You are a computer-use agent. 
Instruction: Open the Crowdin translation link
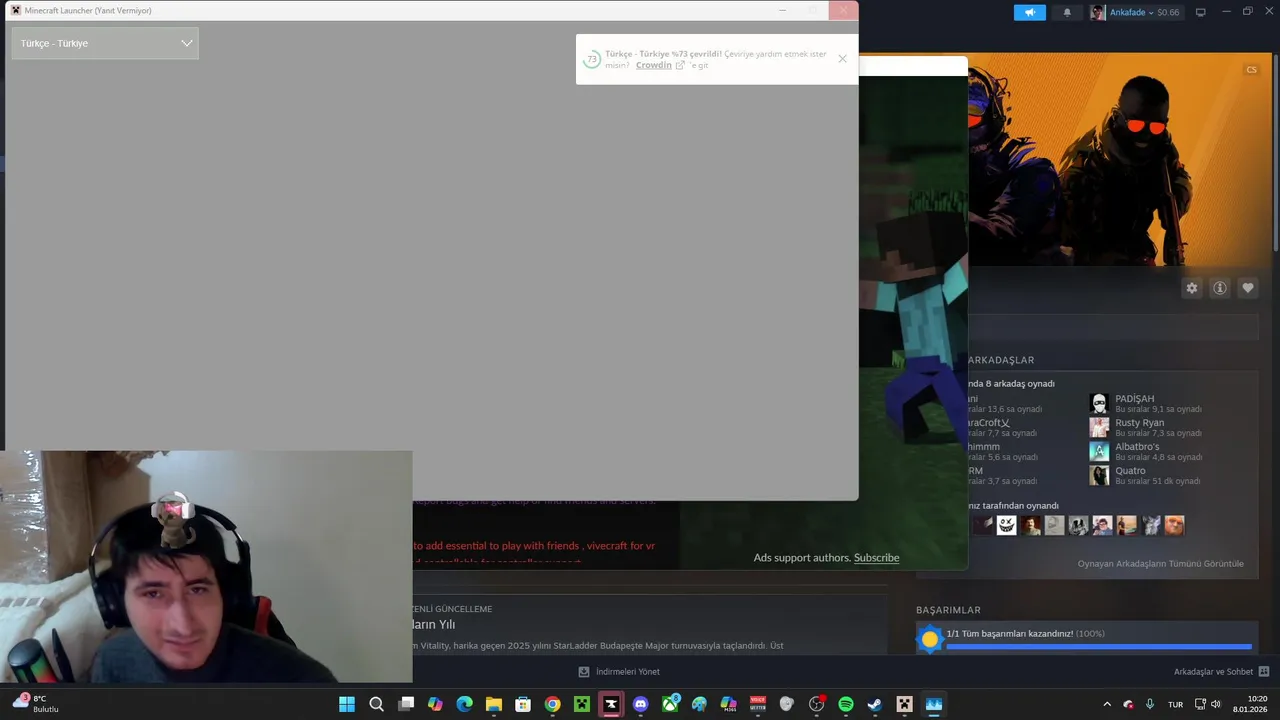(654, 65)
